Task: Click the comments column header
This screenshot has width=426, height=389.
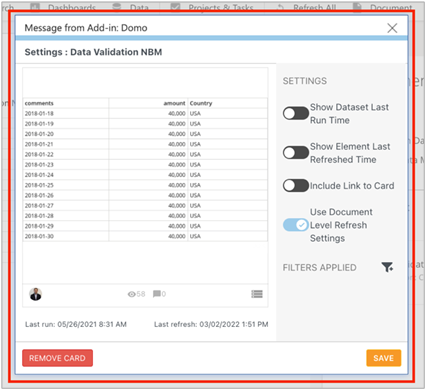Action: pyautogui.click(x=66, y=103)
